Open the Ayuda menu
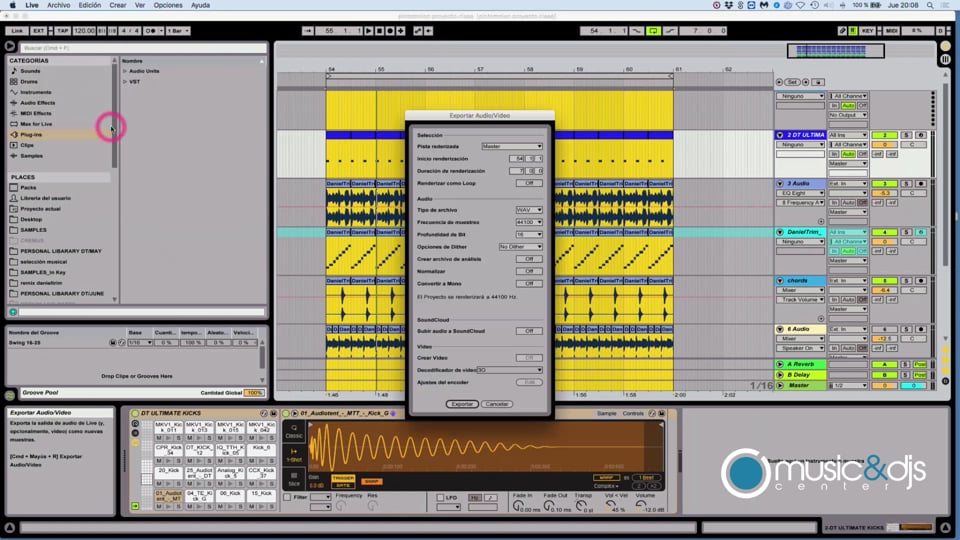The image size is (960, 540). [200, 5]
